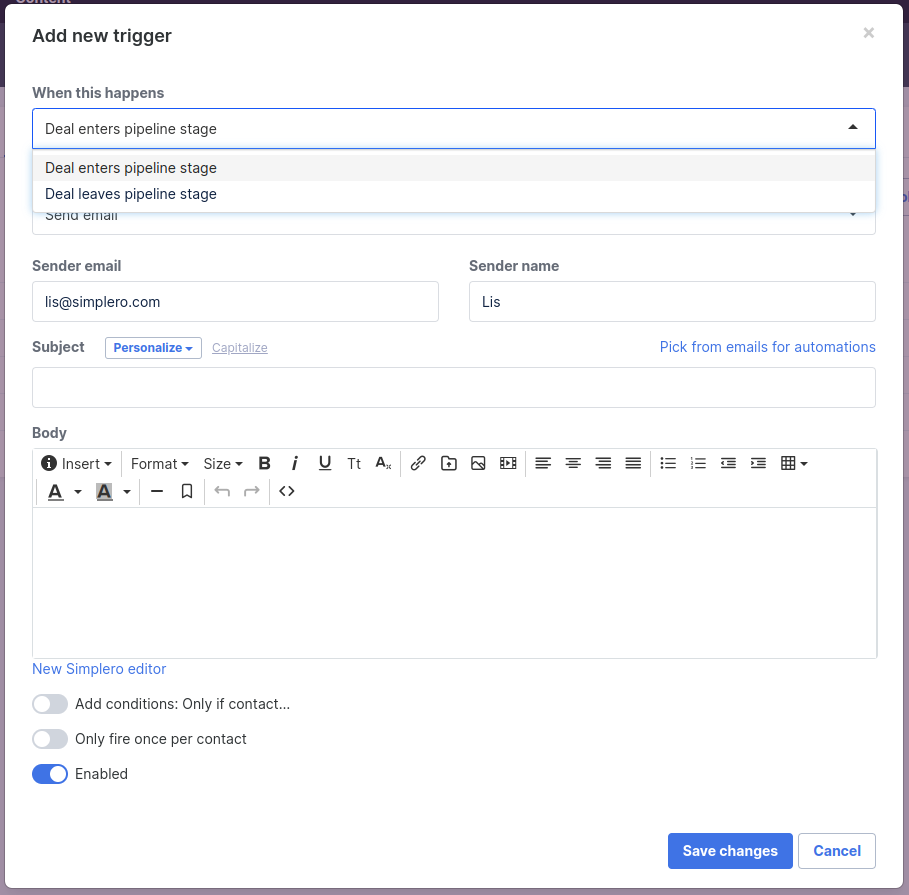
Task: Click the Subject input field
Action: point(454,387)
